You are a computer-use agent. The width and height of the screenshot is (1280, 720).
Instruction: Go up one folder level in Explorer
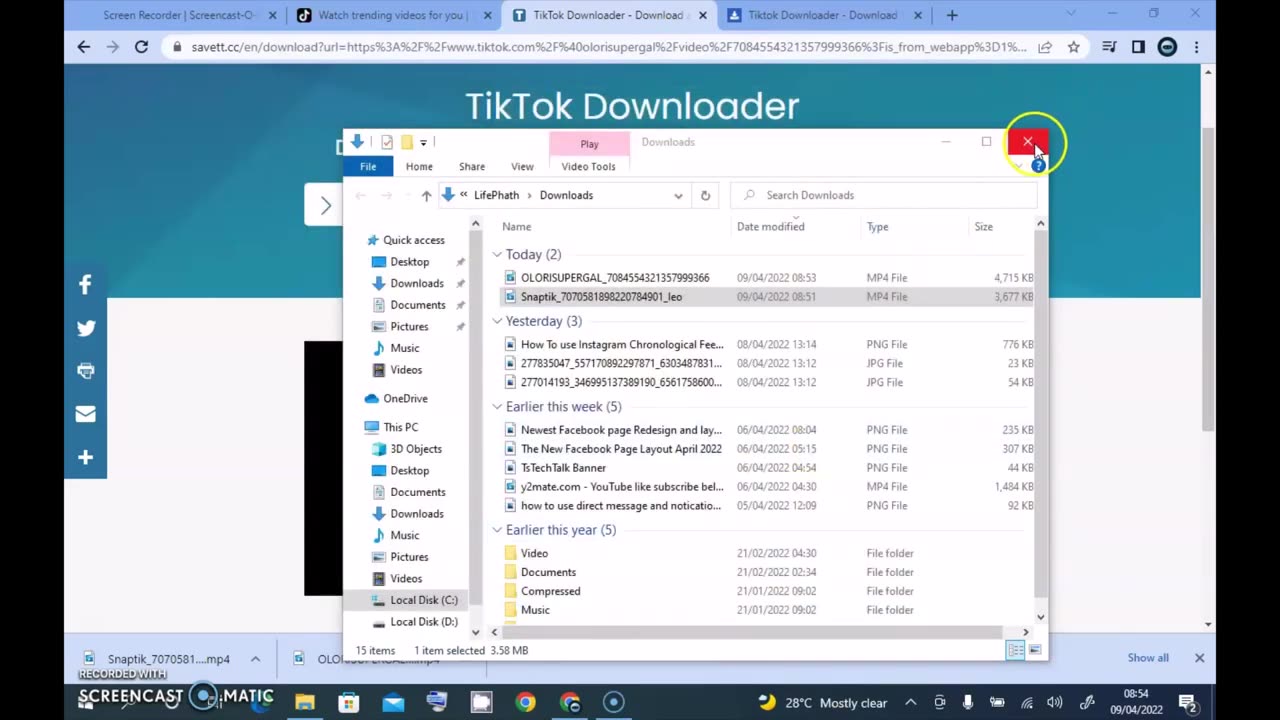point(426,195)
